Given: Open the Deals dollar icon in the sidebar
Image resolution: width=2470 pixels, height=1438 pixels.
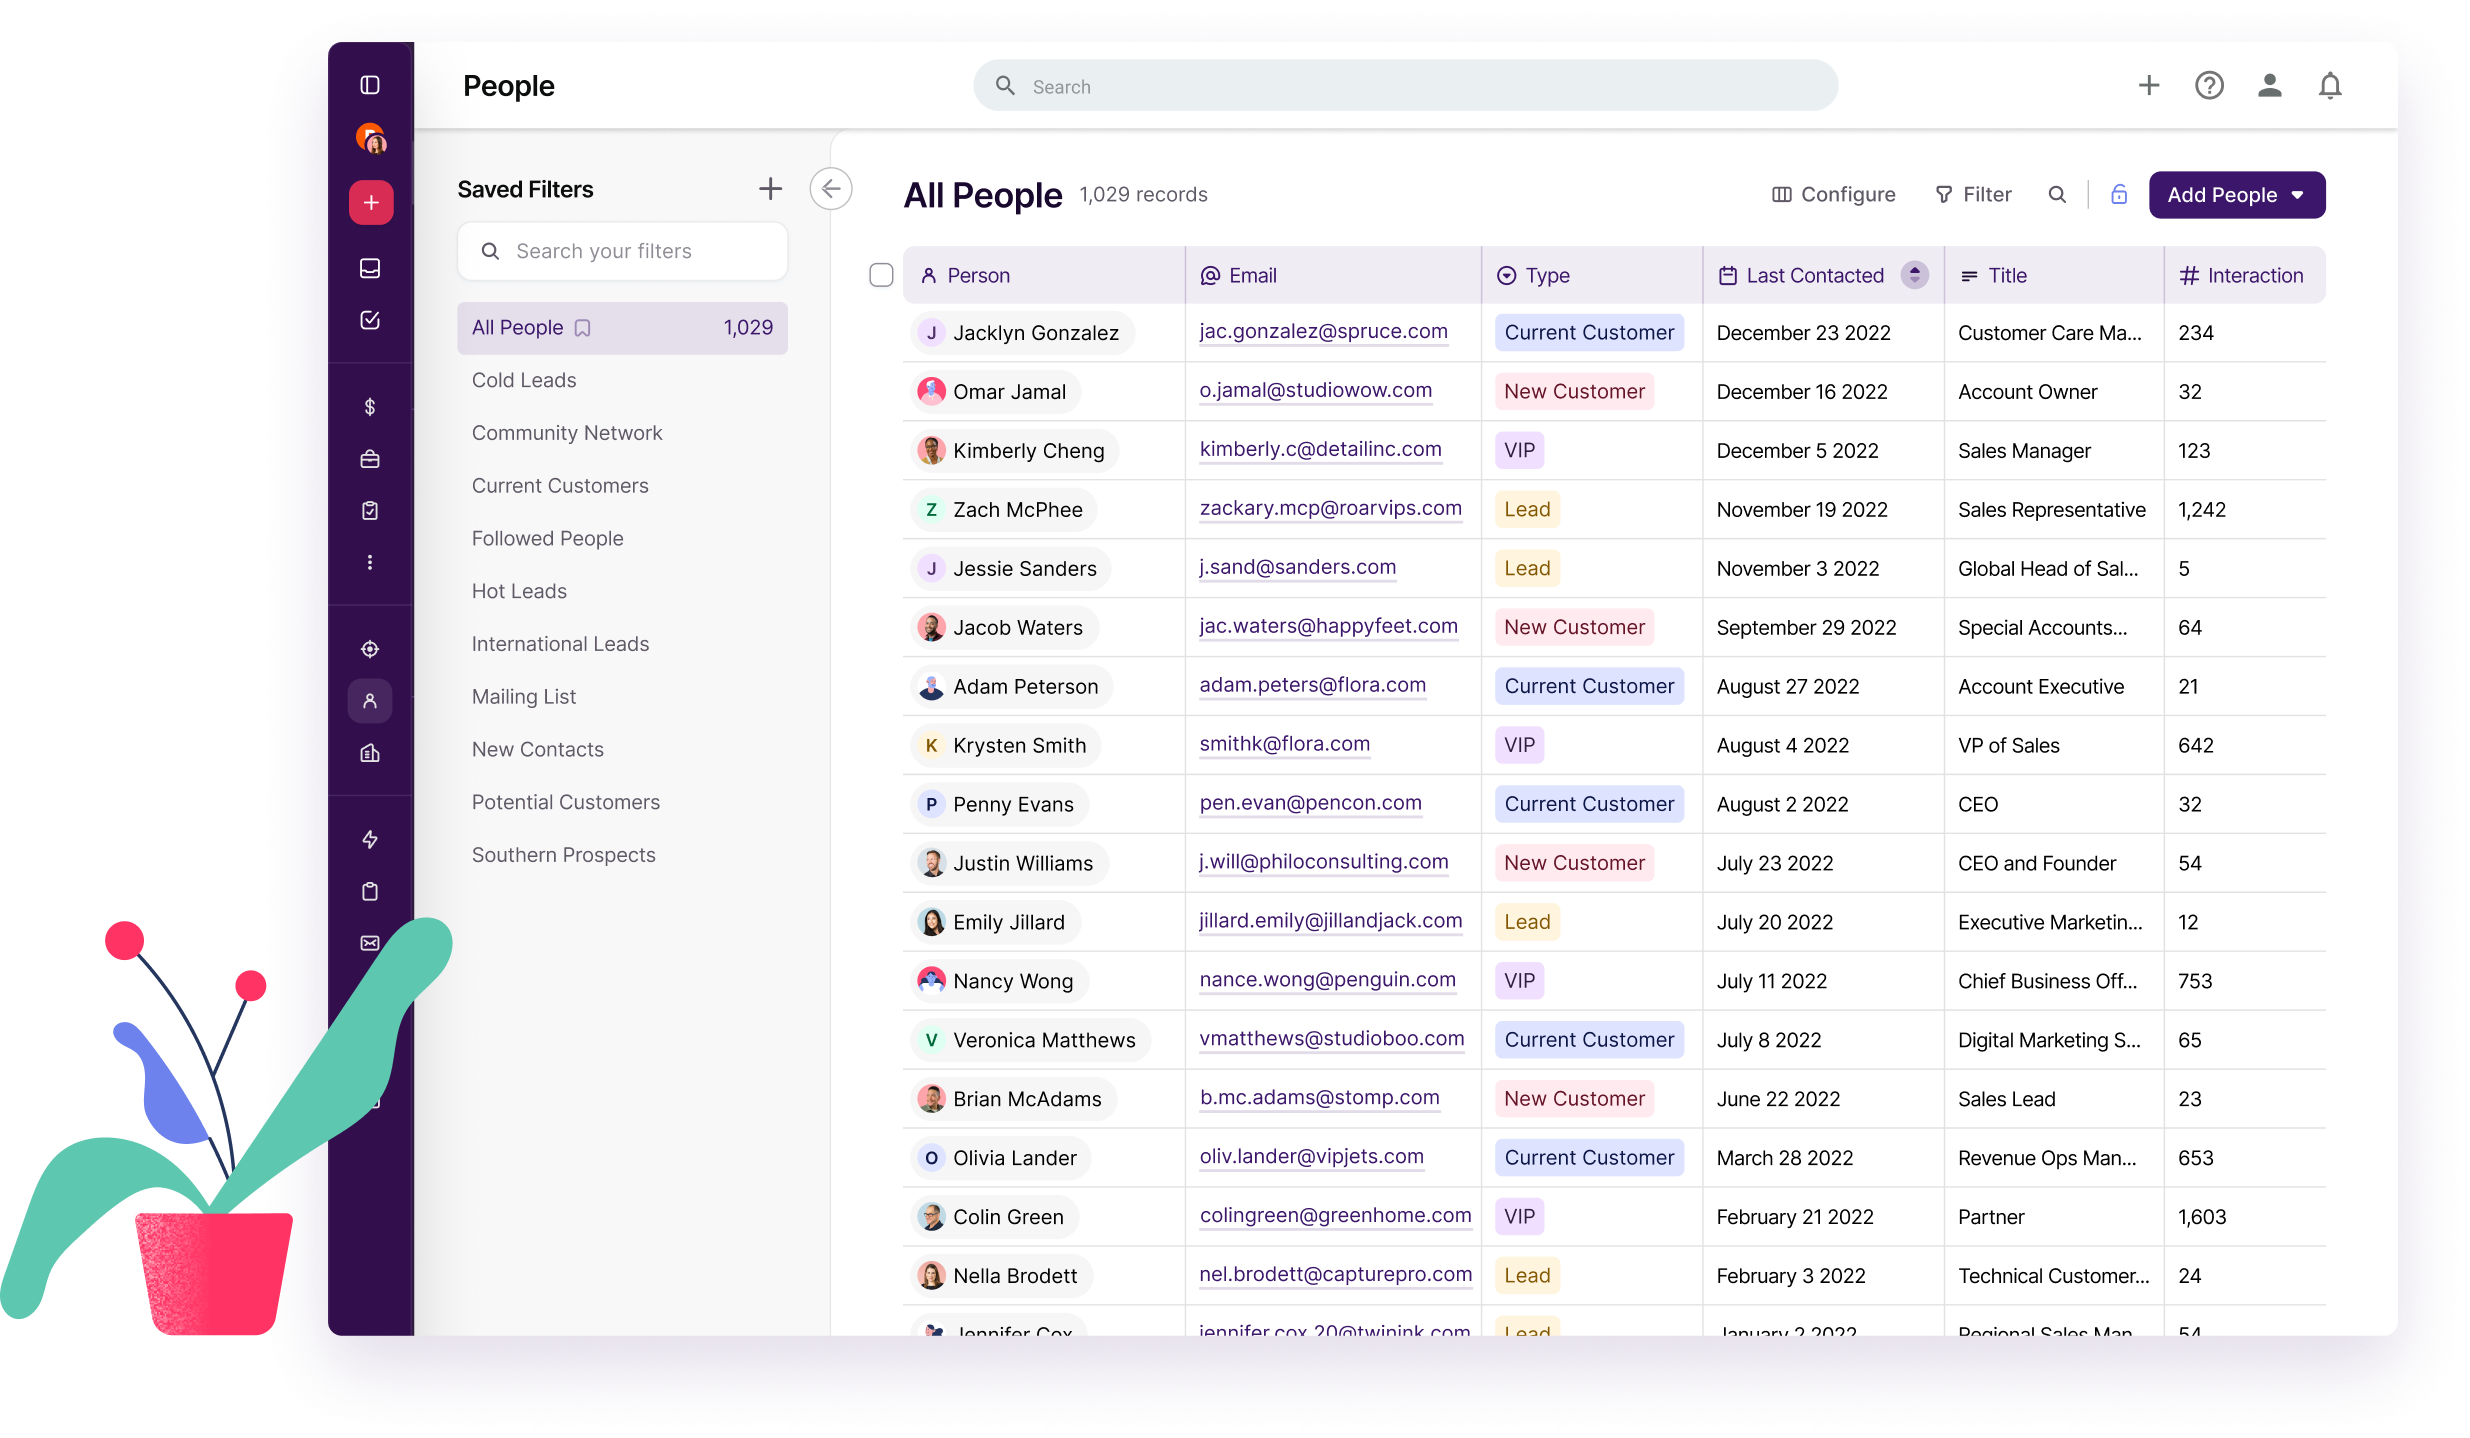Looking at the screenshot, I should pyautogui.click(x=370, y=407).
